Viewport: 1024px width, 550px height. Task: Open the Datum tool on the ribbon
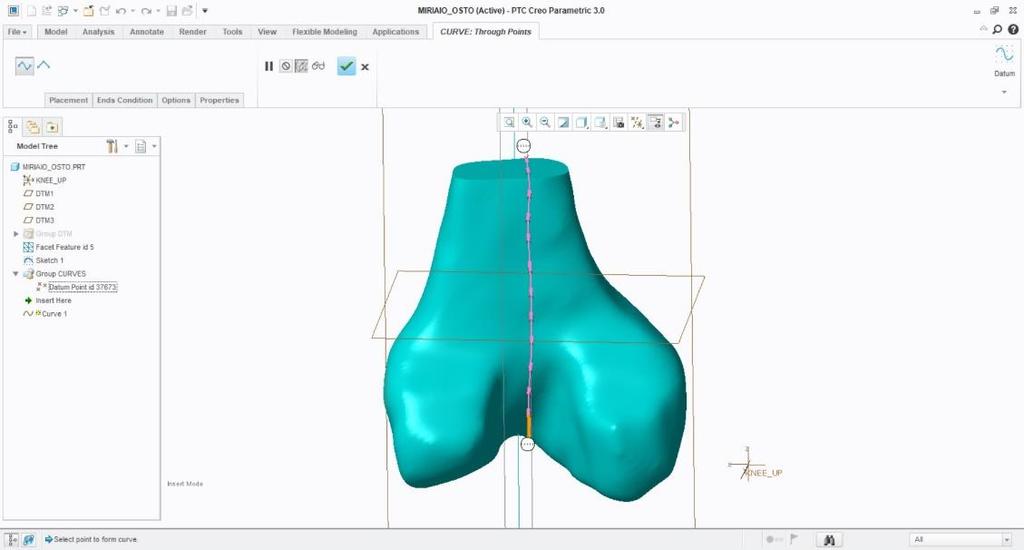pyautogui.click(x=1004, y=60)
